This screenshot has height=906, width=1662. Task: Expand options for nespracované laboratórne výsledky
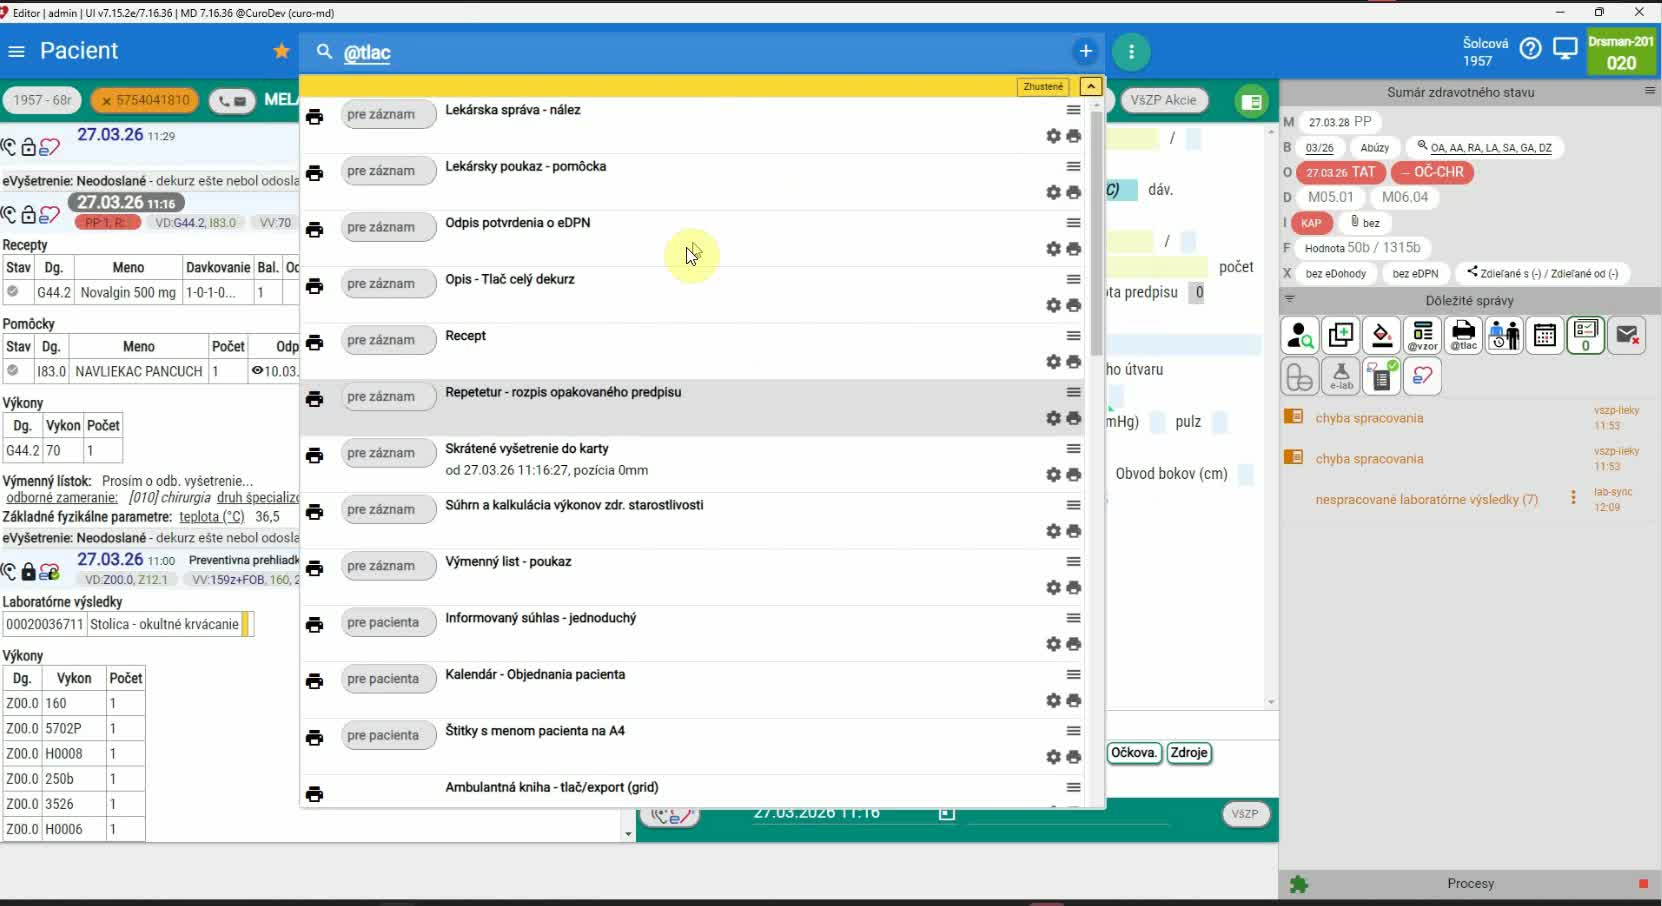pos(1573,498)
